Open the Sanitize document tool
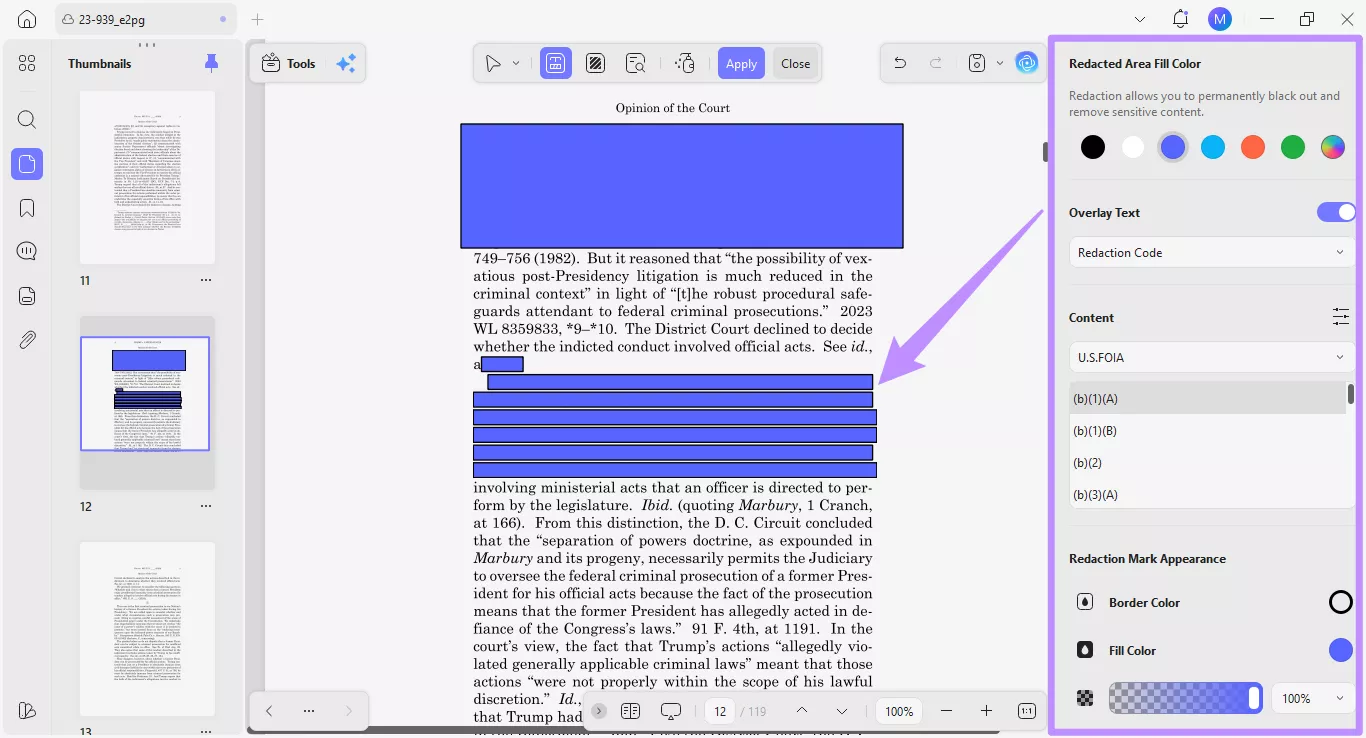The width and height of the screenshot is (1366, 738). (x=685, y=63)
